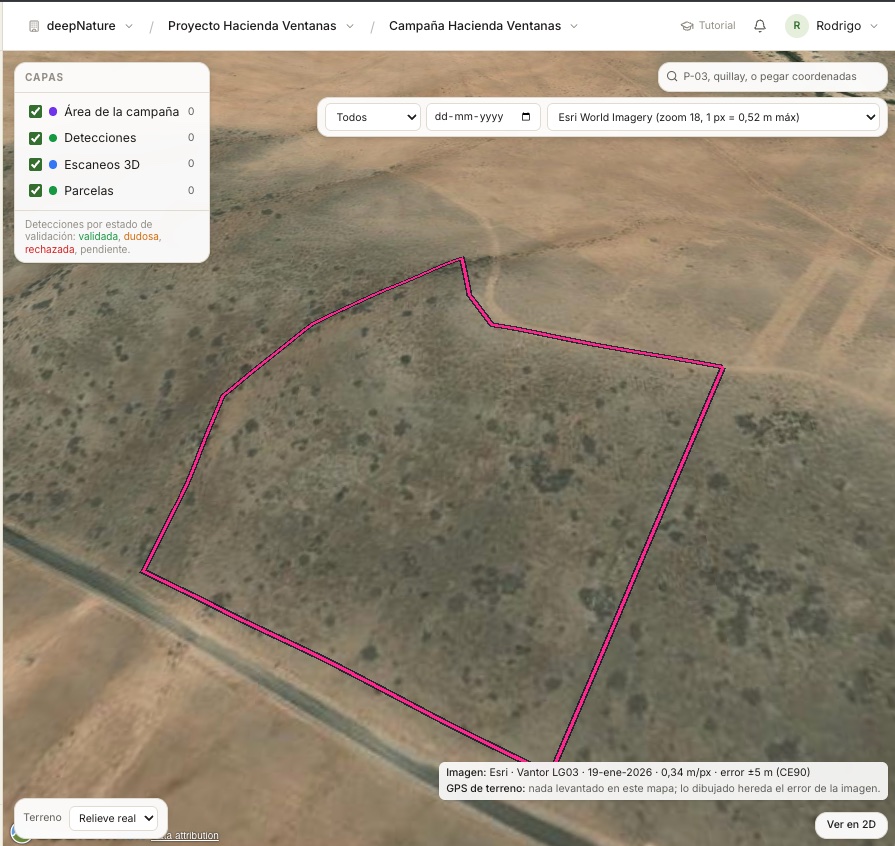Click the green Detecciones color dot
895x846 pixels.
coord(53,138)
